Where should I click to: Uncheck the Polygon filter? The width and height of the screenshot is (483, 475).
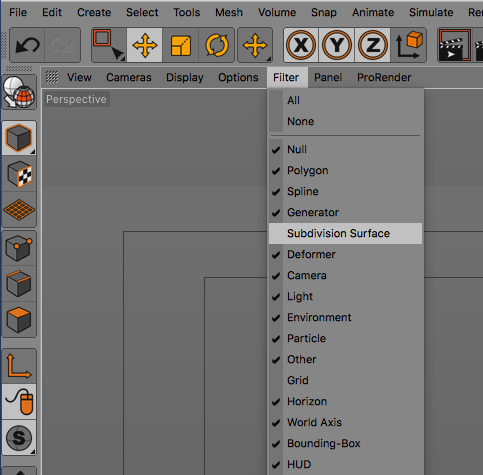tap(345, 170)
